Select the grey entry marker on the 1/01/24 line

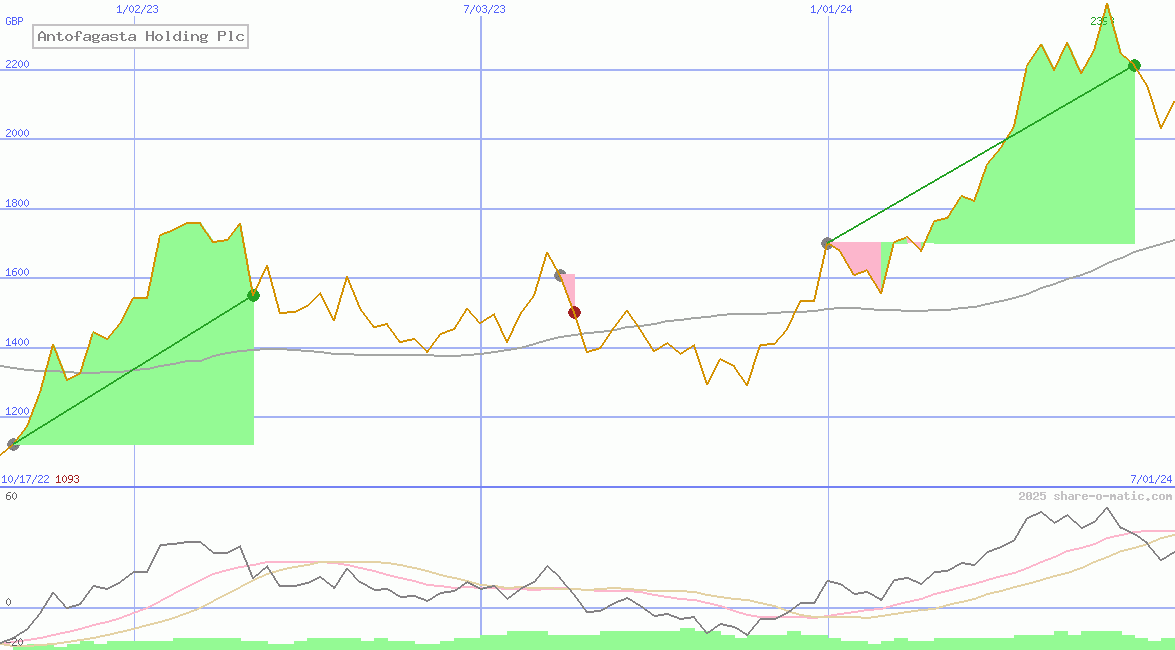[827, 243]
